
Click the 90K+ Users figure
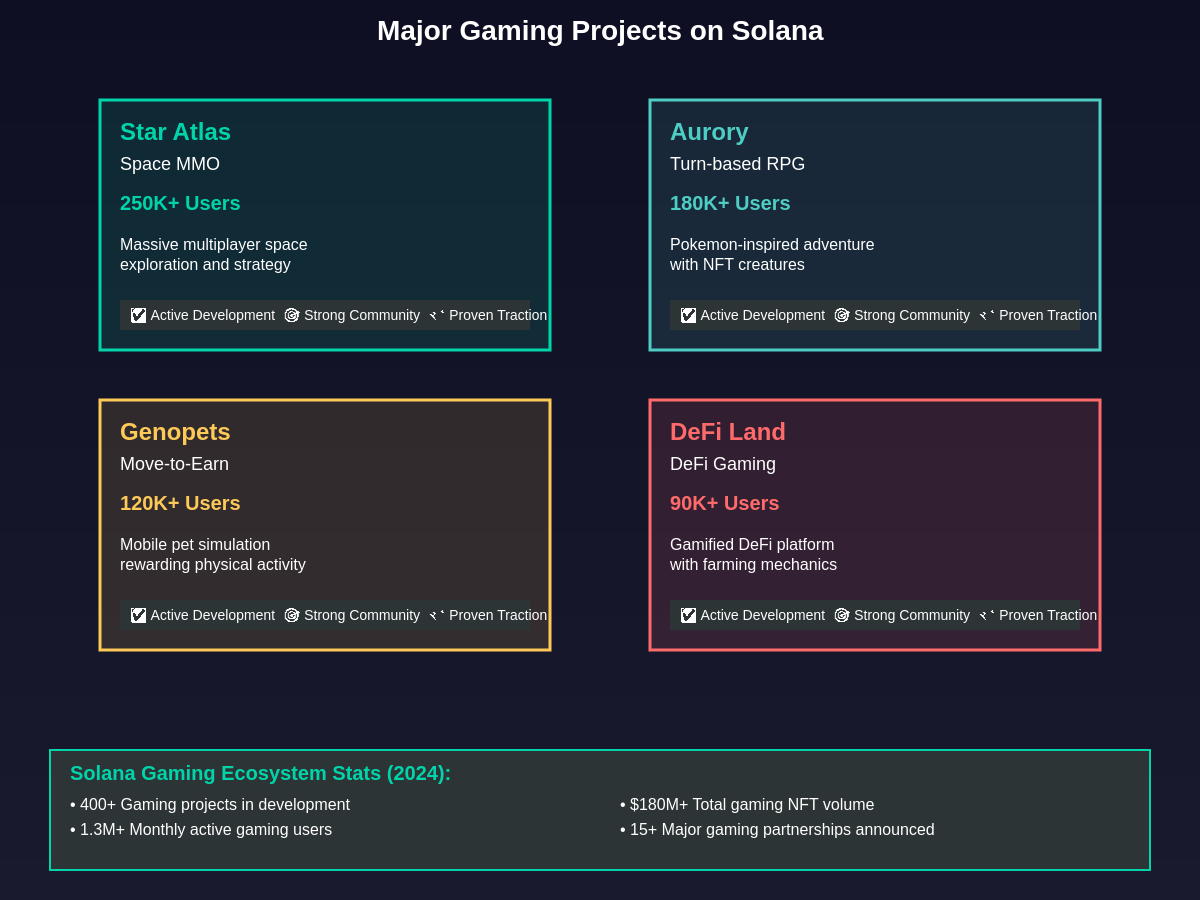pyautogui.click(x=724, y=503)
